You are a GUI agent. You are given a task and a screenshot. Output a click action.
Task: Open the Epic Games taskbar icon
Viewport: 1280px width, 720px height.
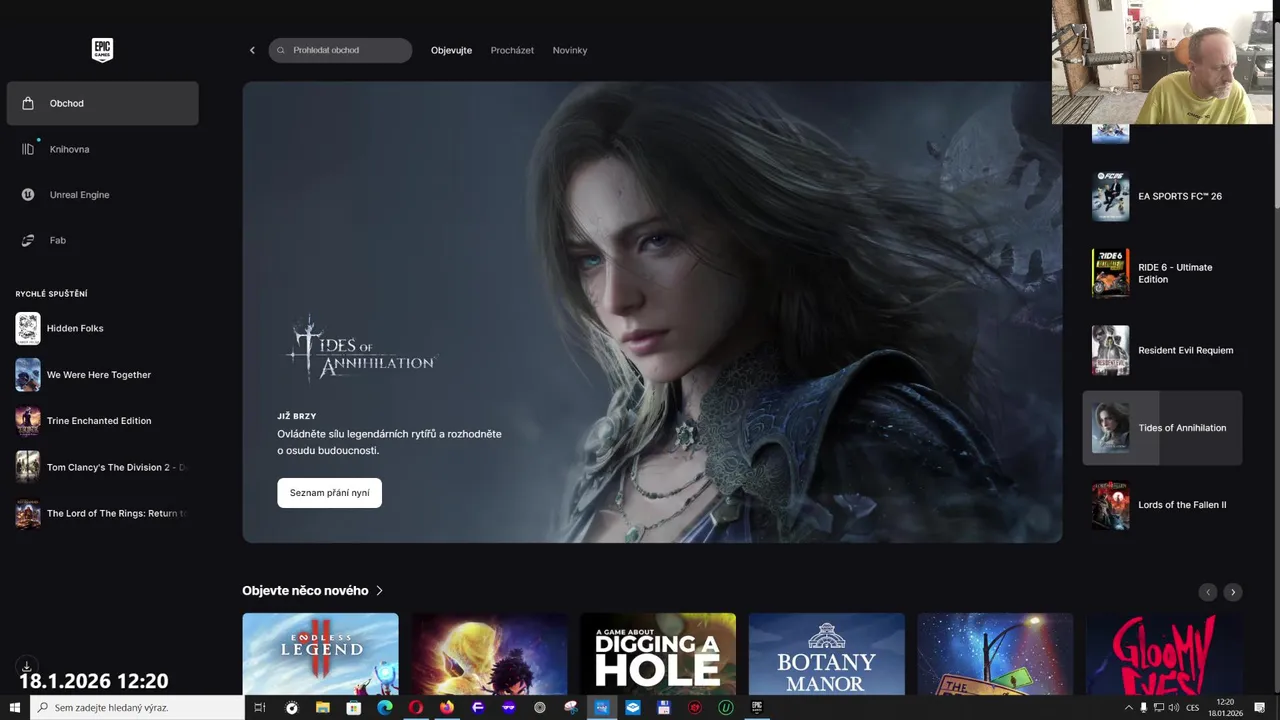757,707
